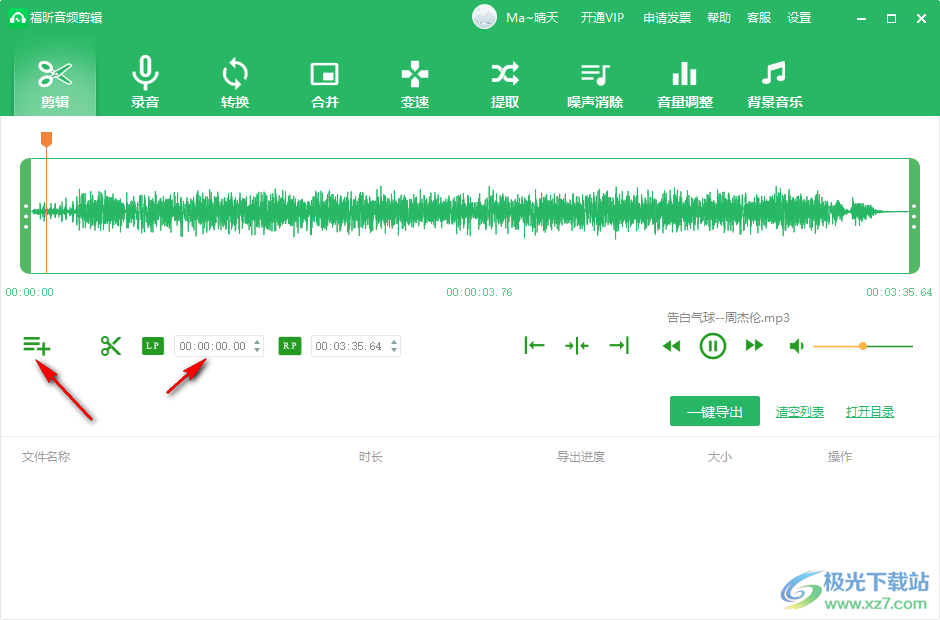Minimize the window

coord(861,19)
